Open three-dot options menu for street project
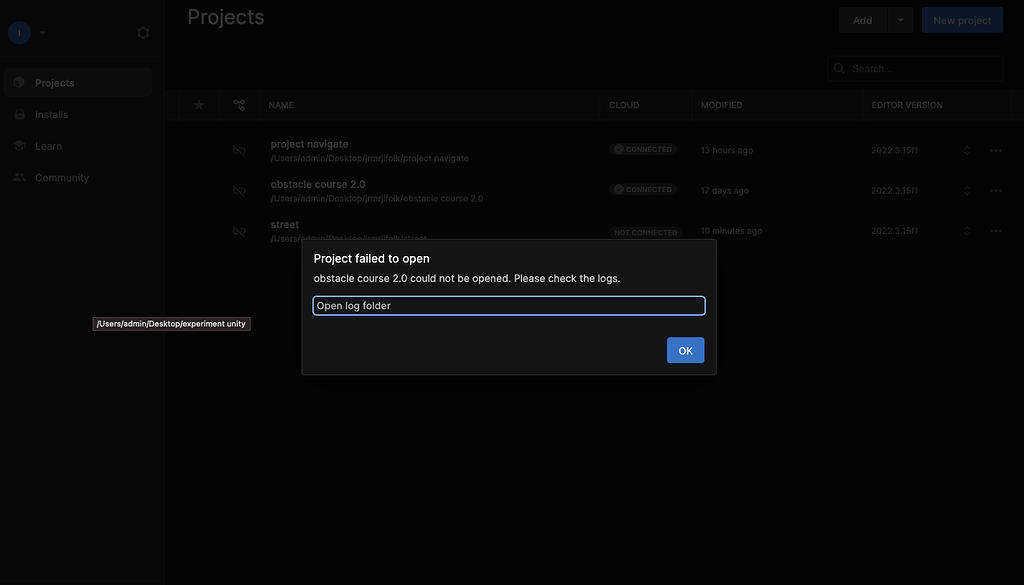This screenshot has height=585, width=1024. point(995,230)
